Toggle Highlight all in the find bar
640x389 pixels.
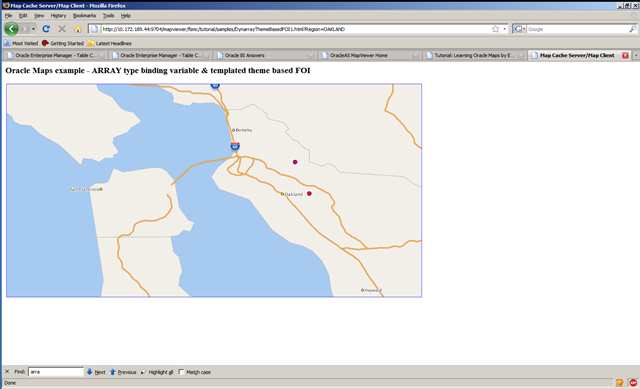(x=157, y=372)
